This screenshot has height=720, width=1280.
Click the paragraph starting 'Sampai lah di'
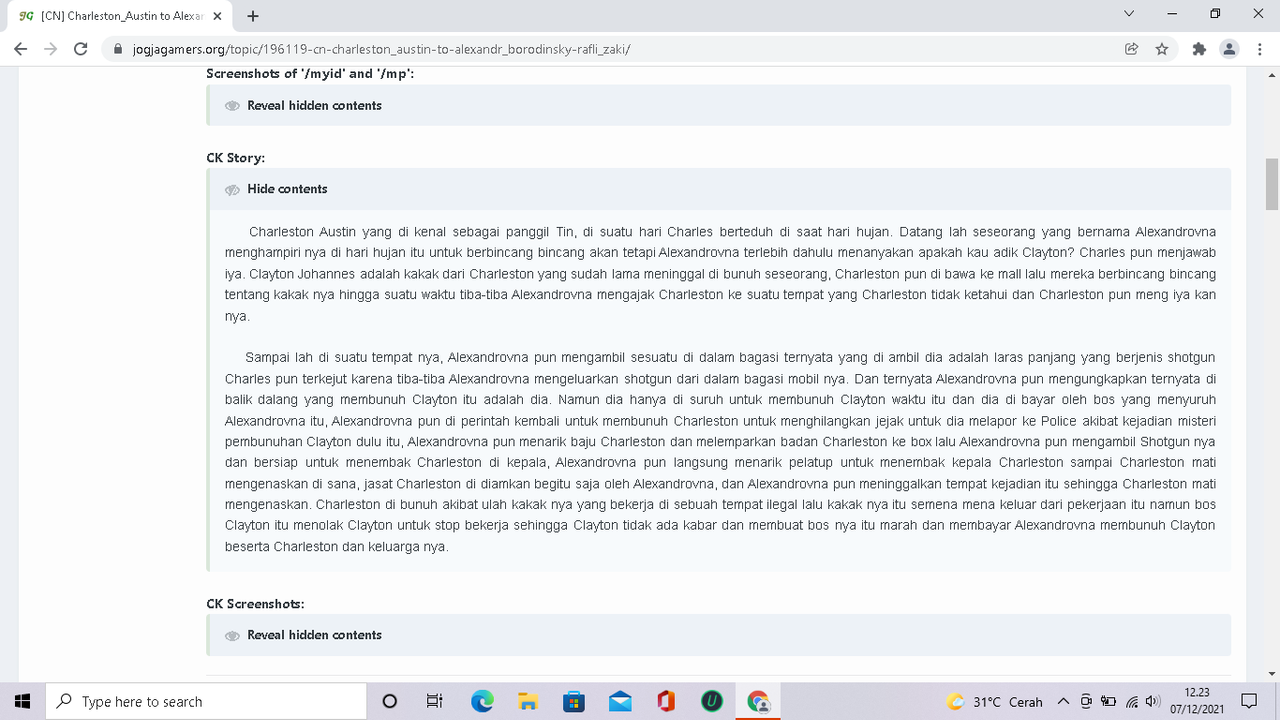click(x=720, y=452)
